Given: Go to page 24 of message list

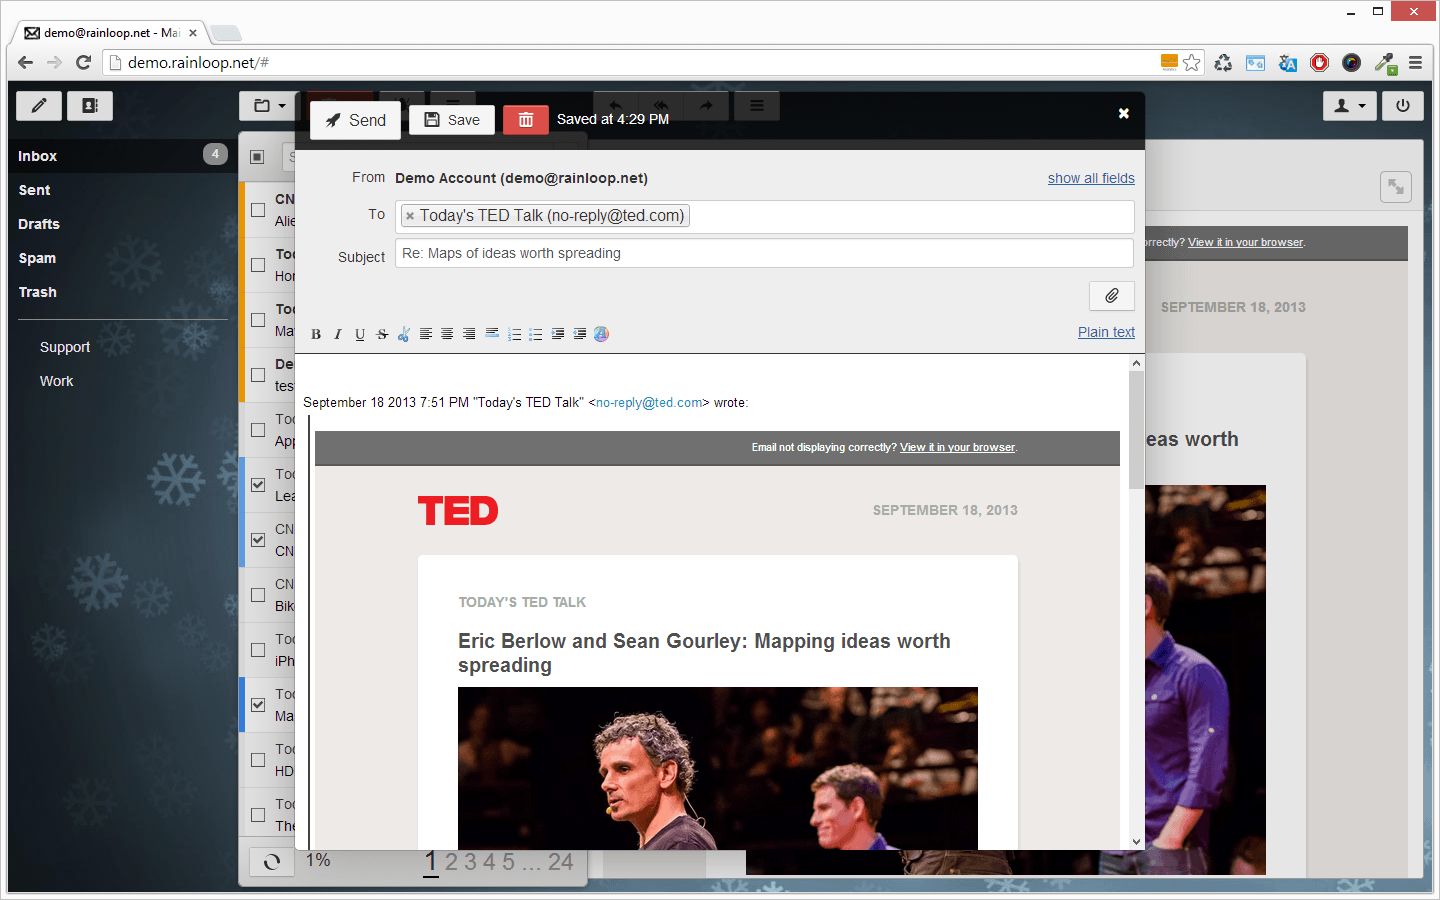Looking at the screenshot, I should pyautogui.click(x=561, y=862).
